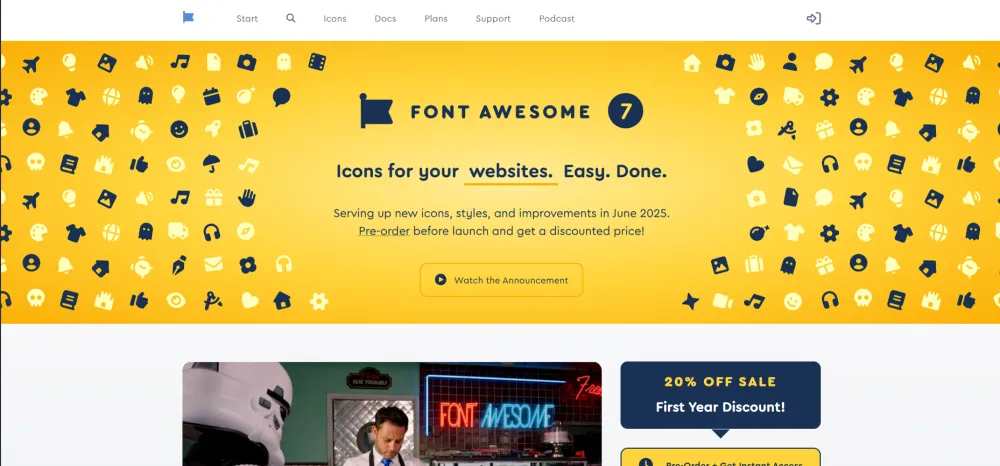Image resolution: width=1000 pixels, height=466 pixels.
Task: Click the navy heart icon in right pattern
Action: (755, 164)
